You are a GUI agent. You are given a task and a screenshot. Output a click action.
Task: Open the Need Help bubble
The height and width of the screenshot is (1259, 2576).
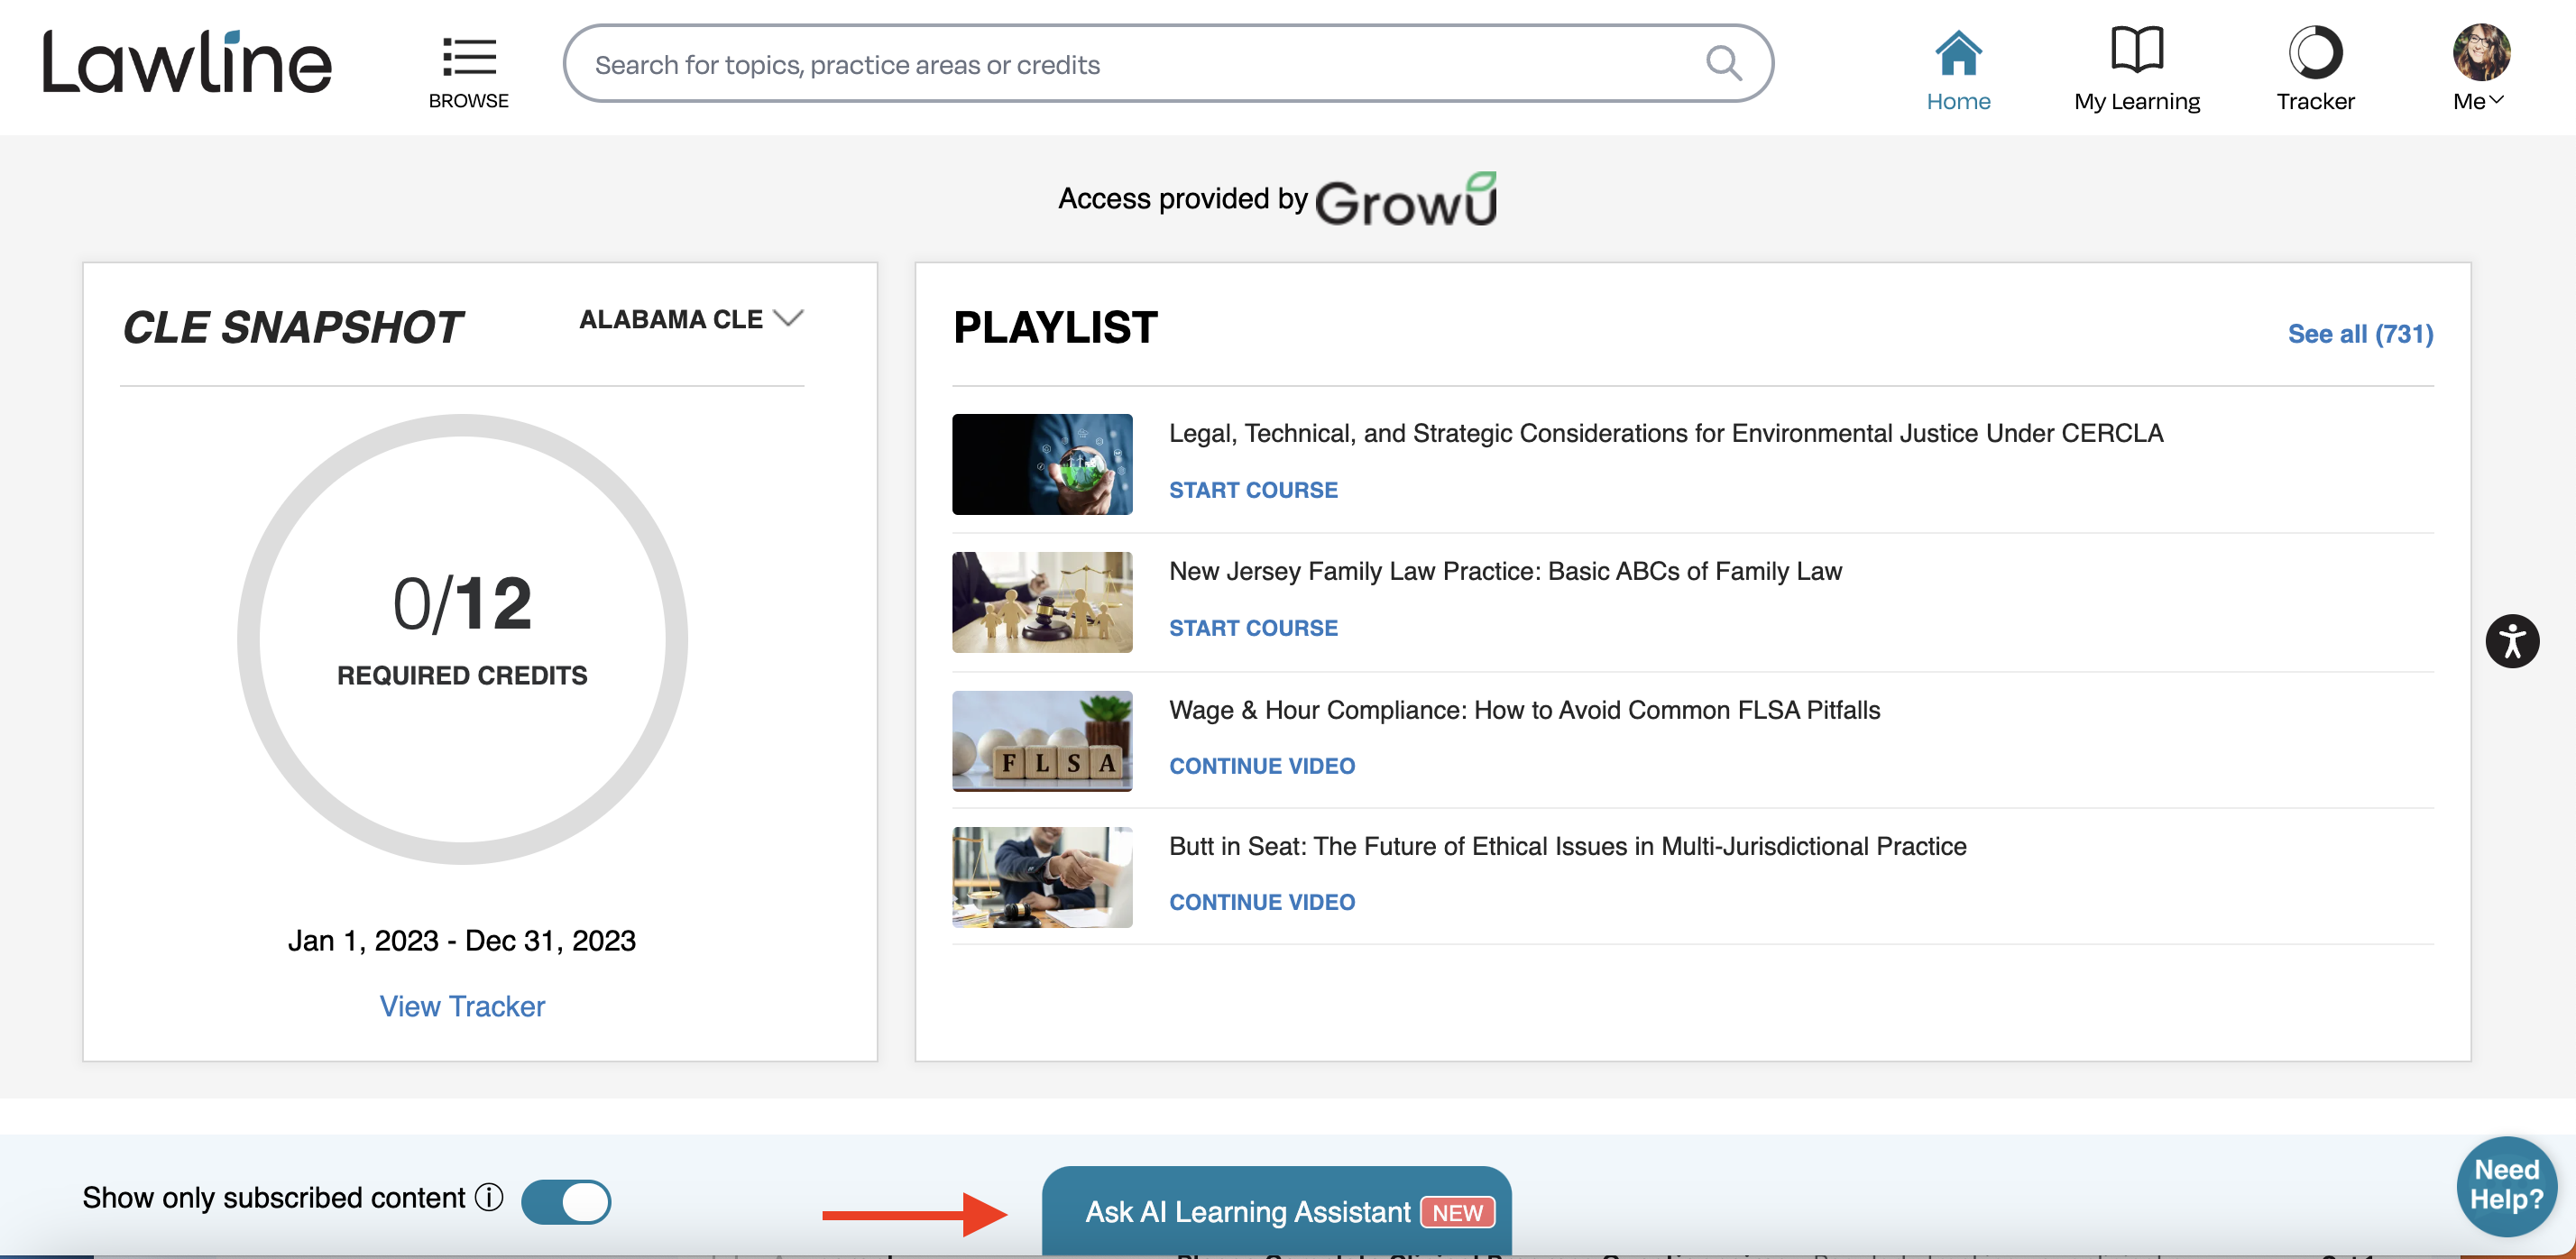(2506, 1186)
